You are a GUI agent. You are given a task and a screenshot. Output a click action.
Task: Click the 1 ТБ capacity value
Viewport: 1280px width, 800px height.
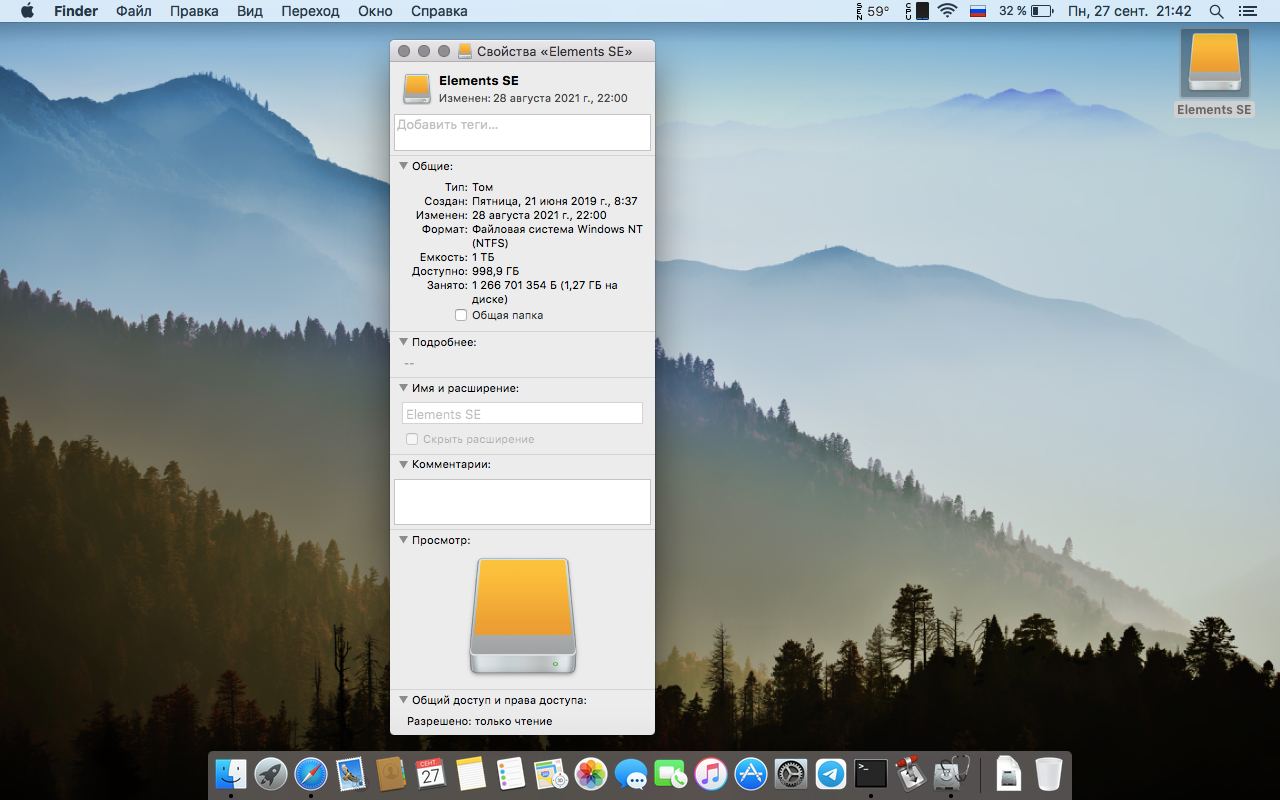pyautogui.click(x=483, y=257)
